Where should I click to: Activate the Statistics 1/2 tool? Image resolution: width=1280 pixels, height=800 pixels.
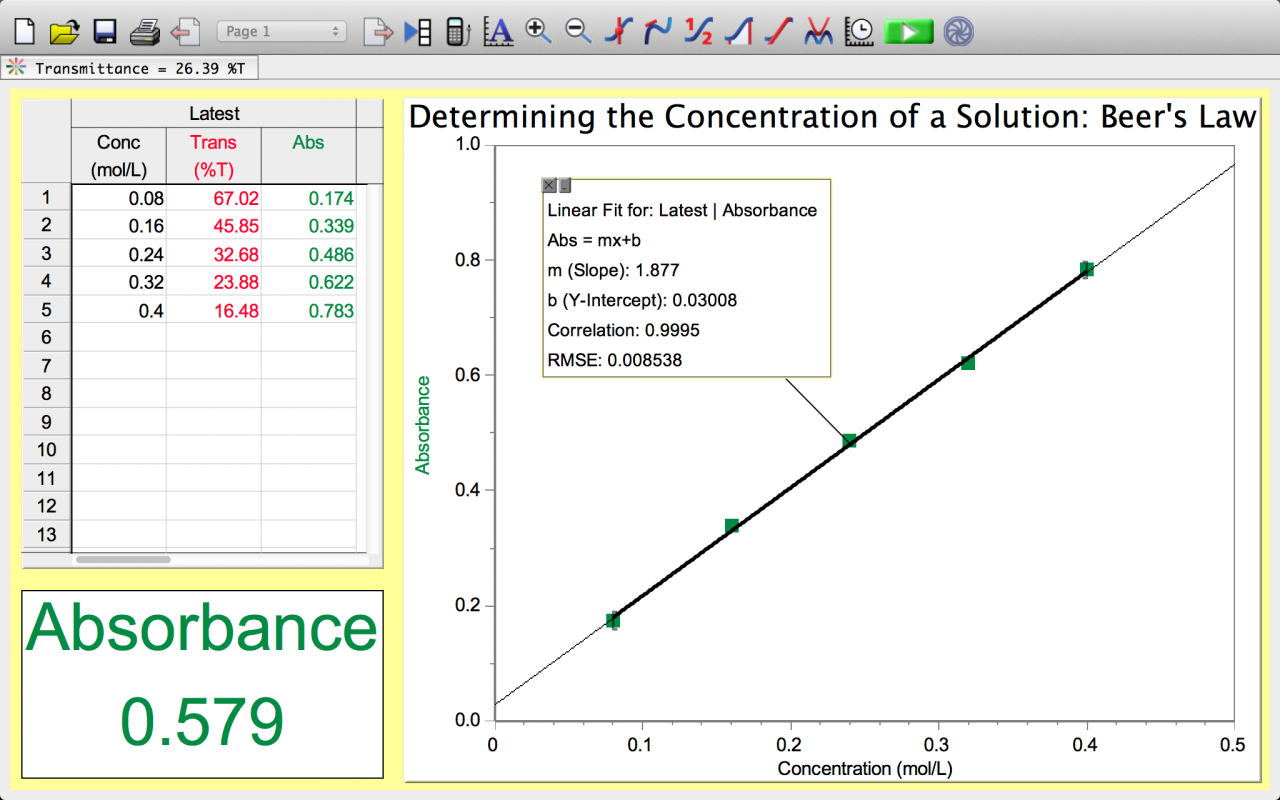click(x=698, y=31)
